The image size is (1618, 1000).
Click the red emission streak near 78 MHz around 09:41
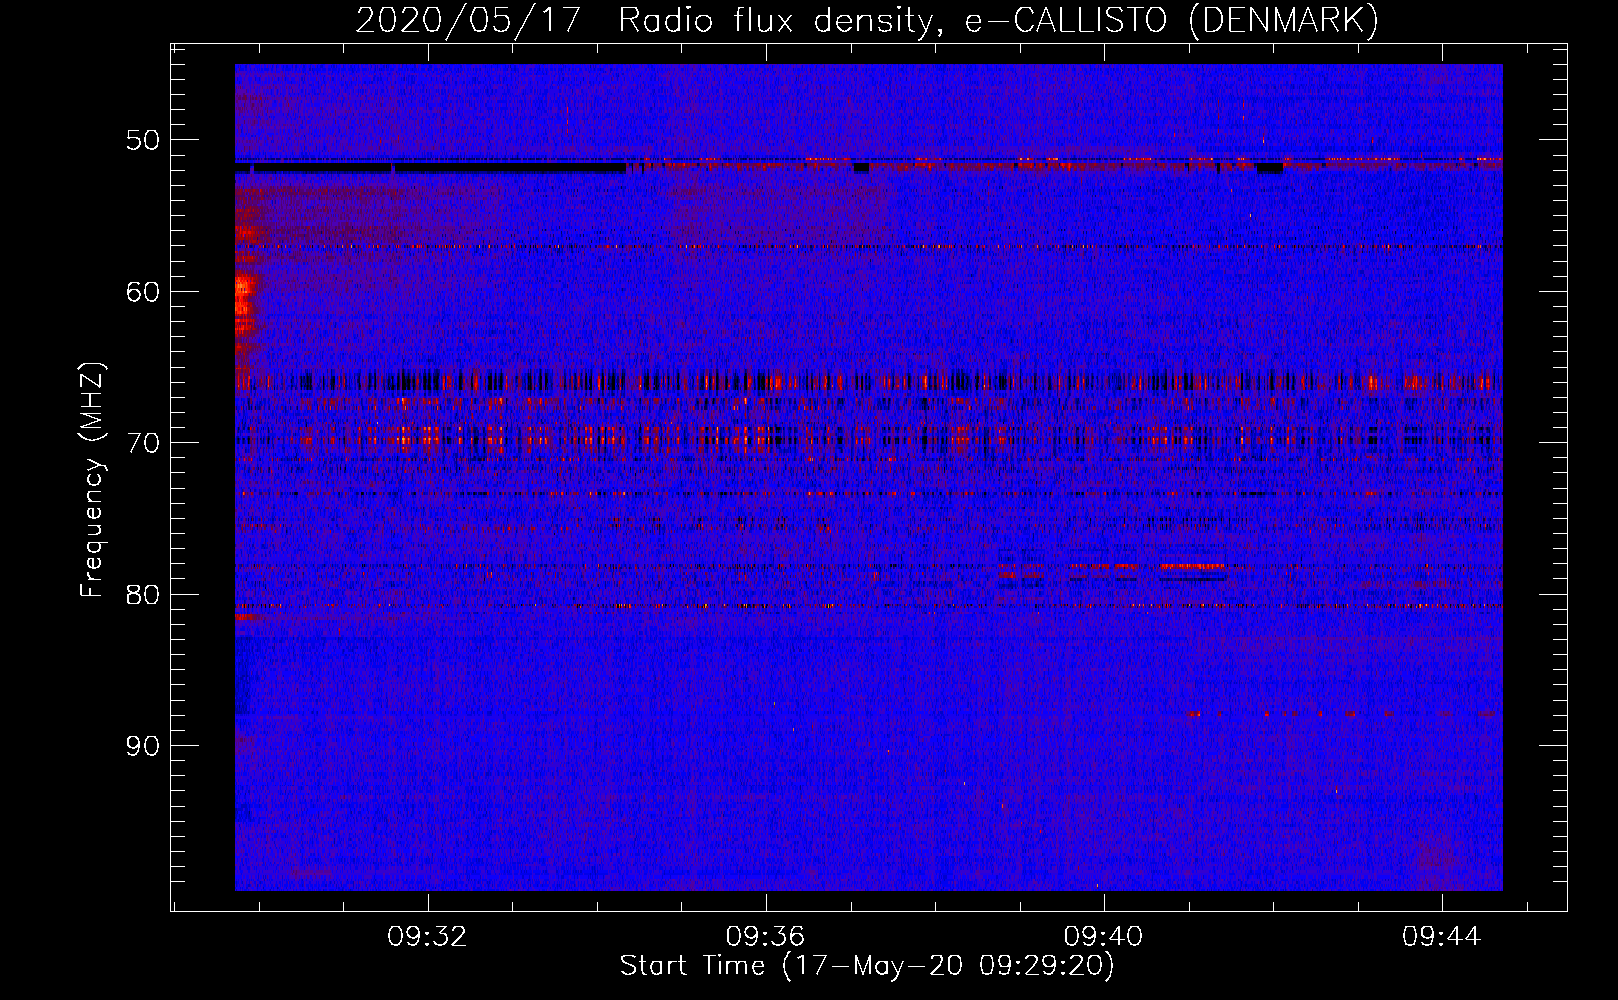tap(1192, 567)
